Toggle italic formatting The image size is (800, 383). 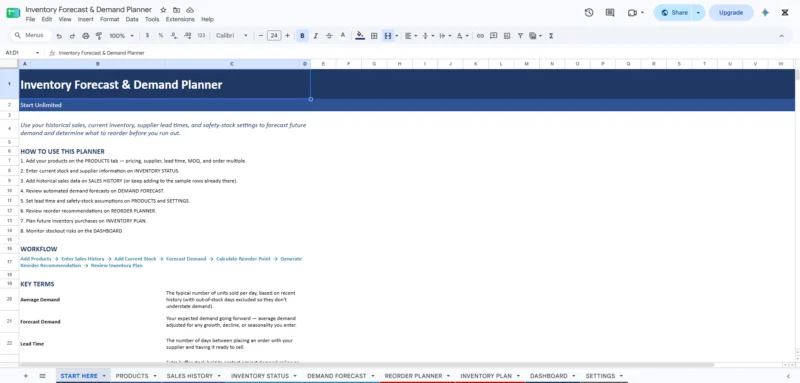tap(316, 36)
